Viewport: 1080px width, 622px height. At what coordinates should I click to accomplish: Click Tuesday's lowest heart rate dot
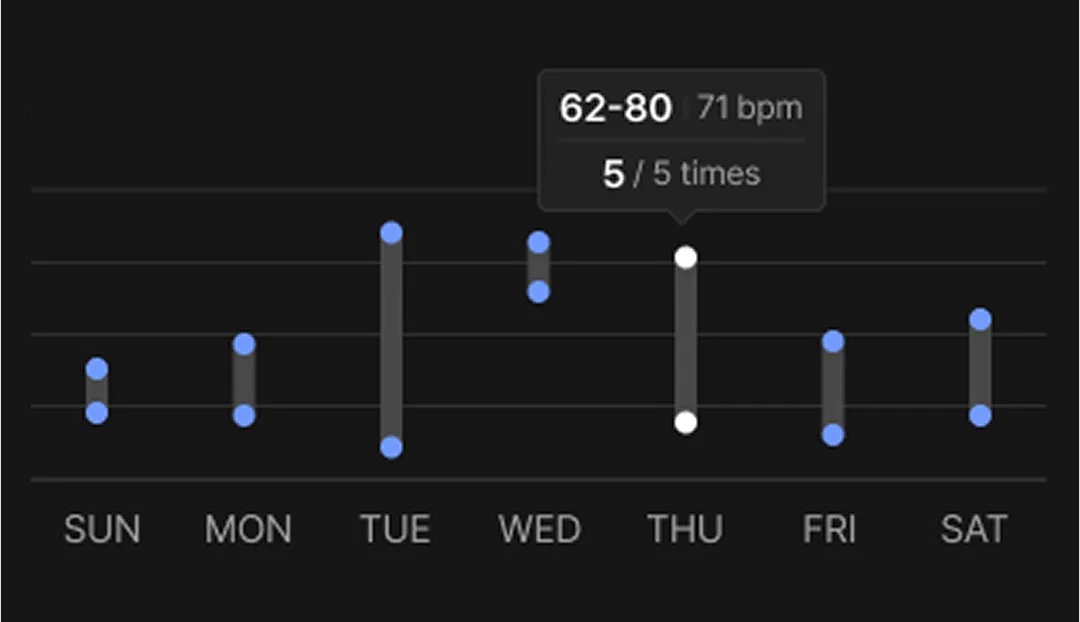391,447
